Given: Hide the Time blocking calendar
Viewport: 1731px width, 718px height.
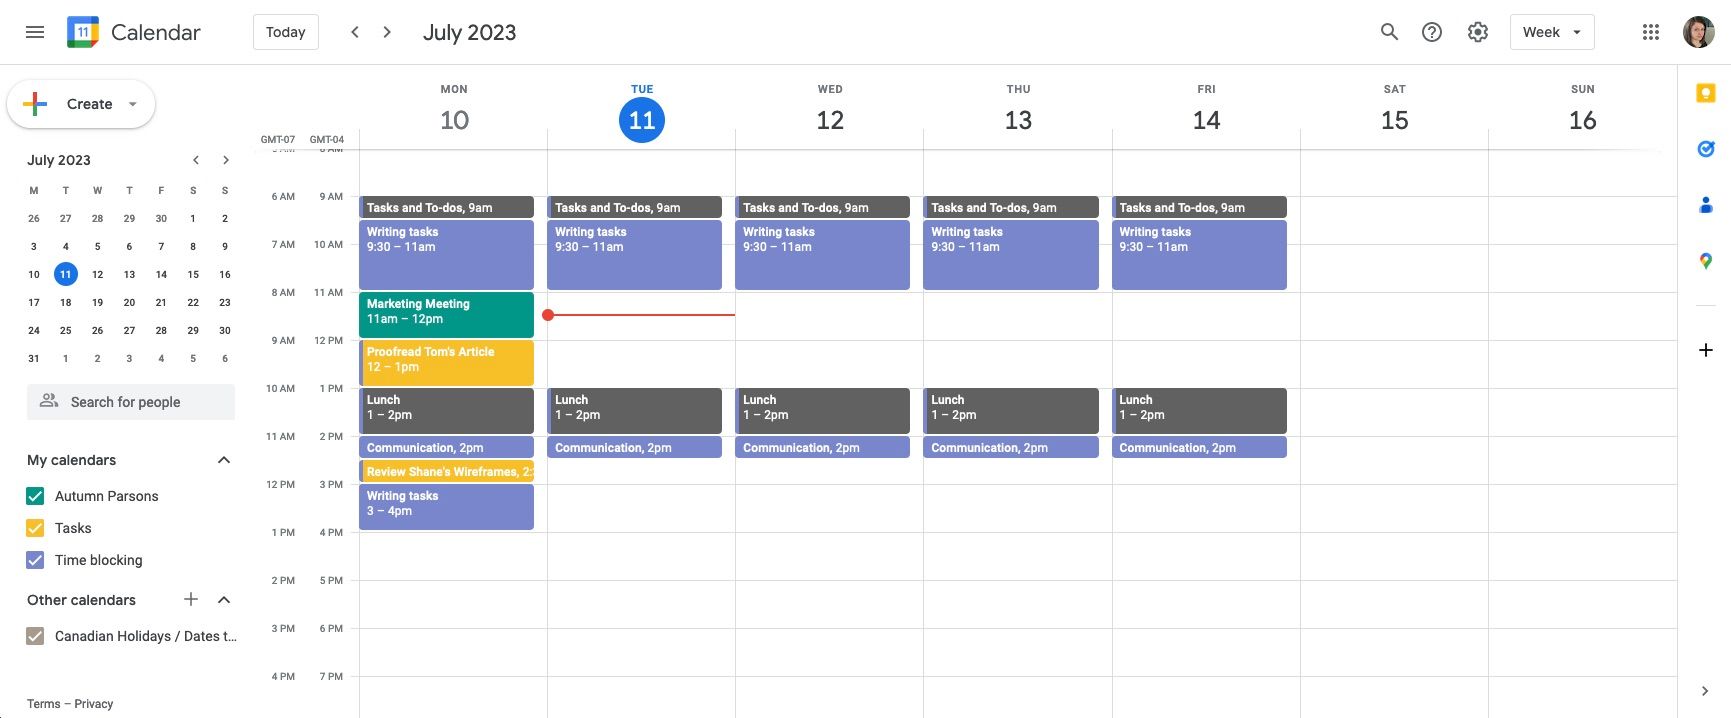Looking at the screenshot, I should [36, 560].
